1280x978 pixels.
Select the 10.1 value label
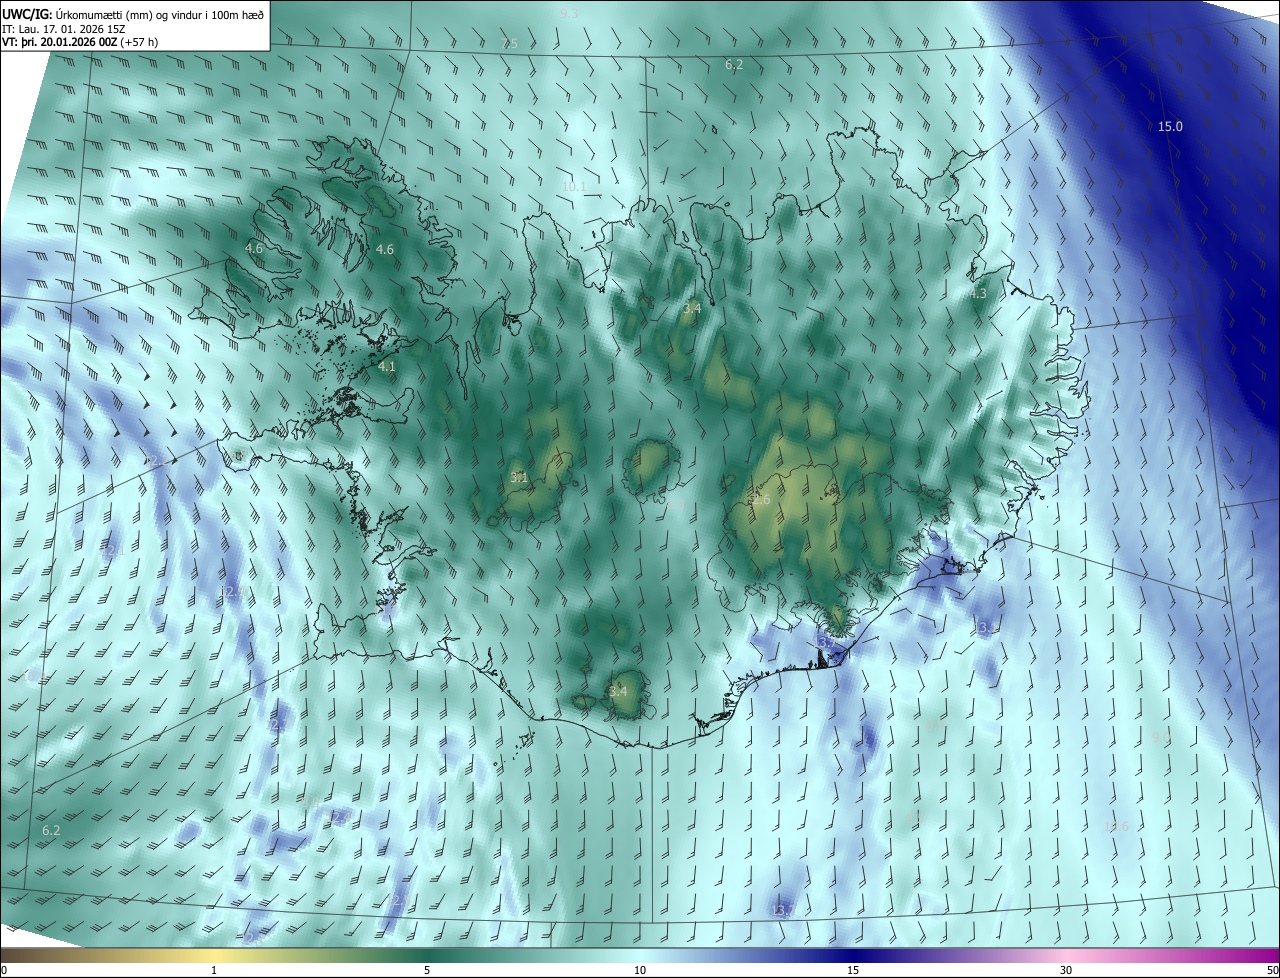coord(573,186)
